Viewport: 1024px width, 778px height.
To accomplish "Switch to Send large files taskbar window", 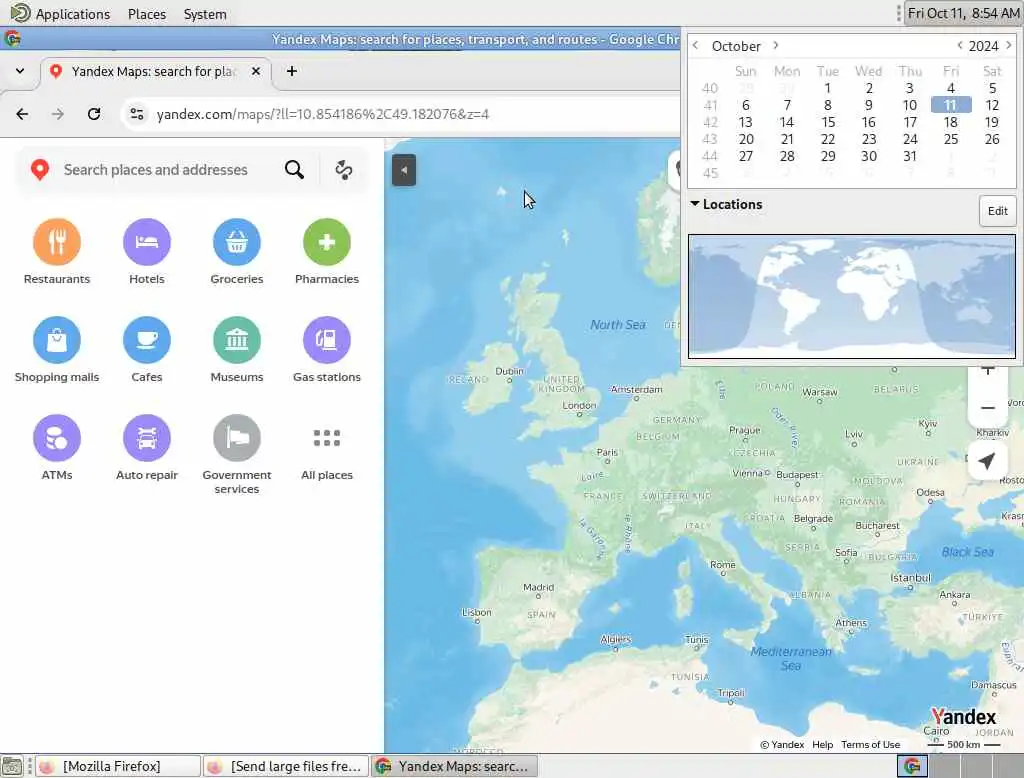I will [286, 766].
